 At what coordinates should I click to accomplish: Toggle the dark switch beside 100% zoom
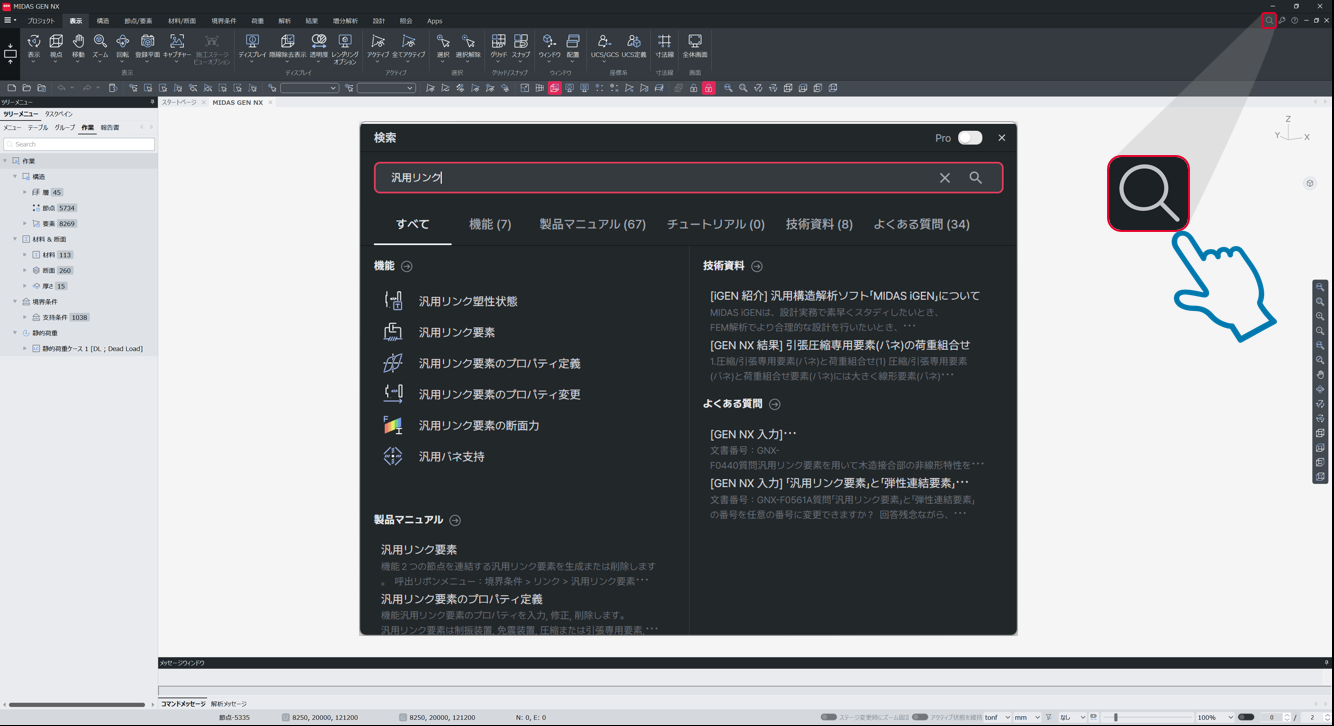pyautogui.click(x=1246, y=717)
